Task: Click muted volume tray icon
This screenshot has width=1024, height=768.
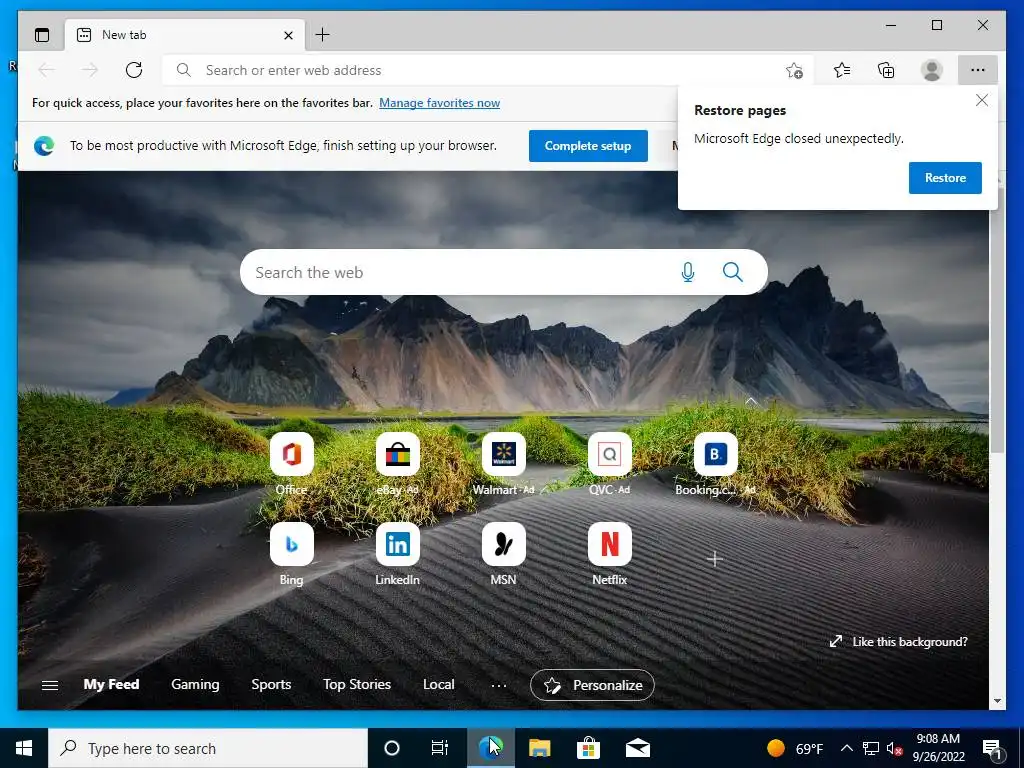Action: point(894,748)
